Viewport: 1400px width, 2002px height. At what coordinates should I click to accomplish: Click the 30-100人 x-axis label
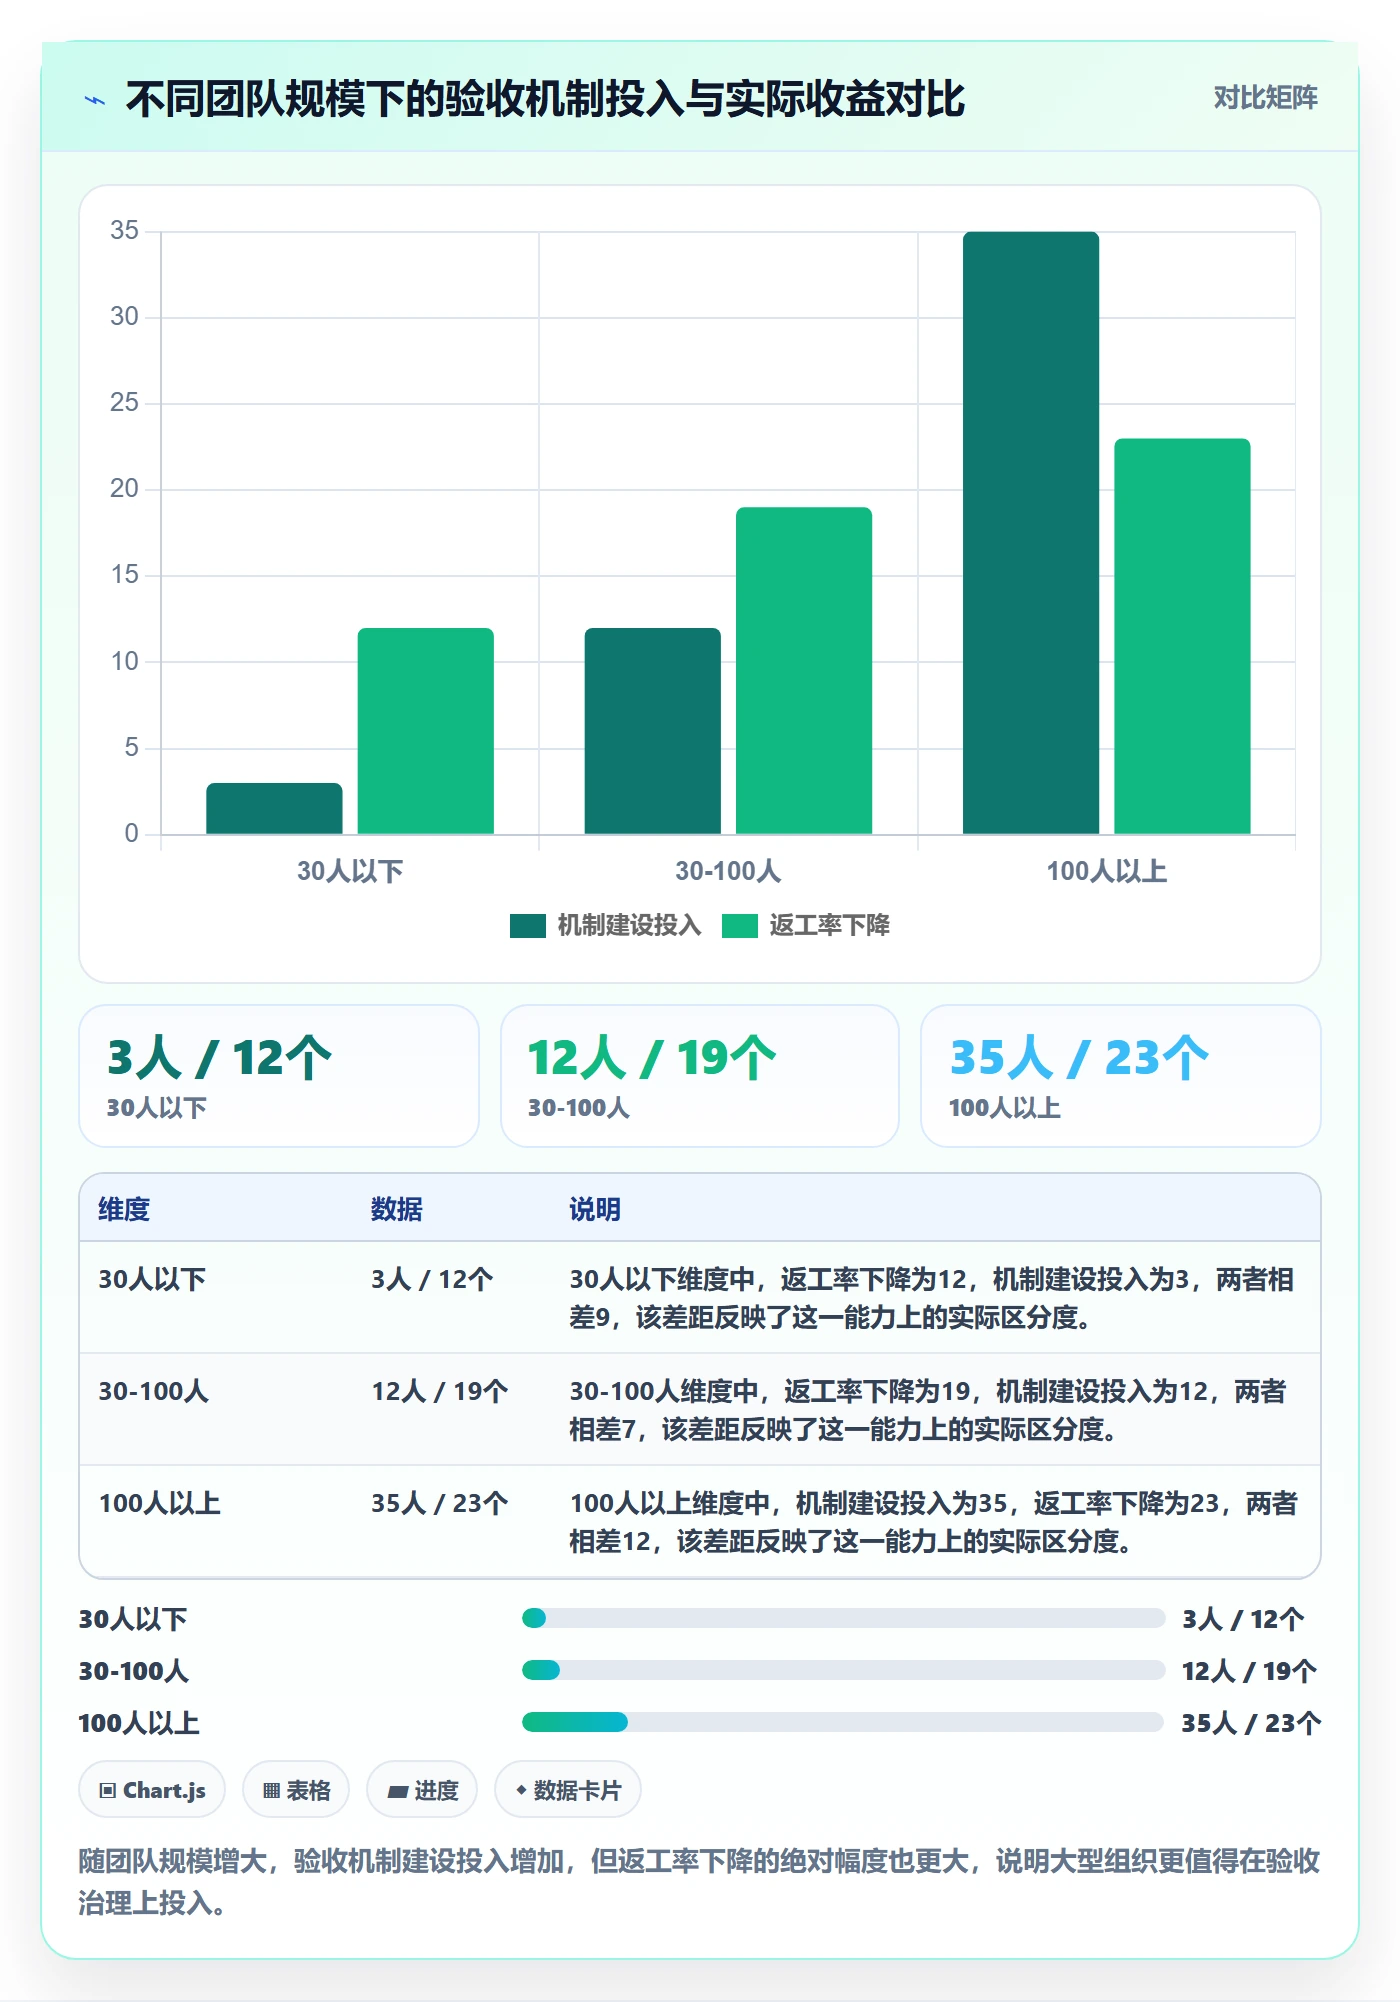point(728,871)
